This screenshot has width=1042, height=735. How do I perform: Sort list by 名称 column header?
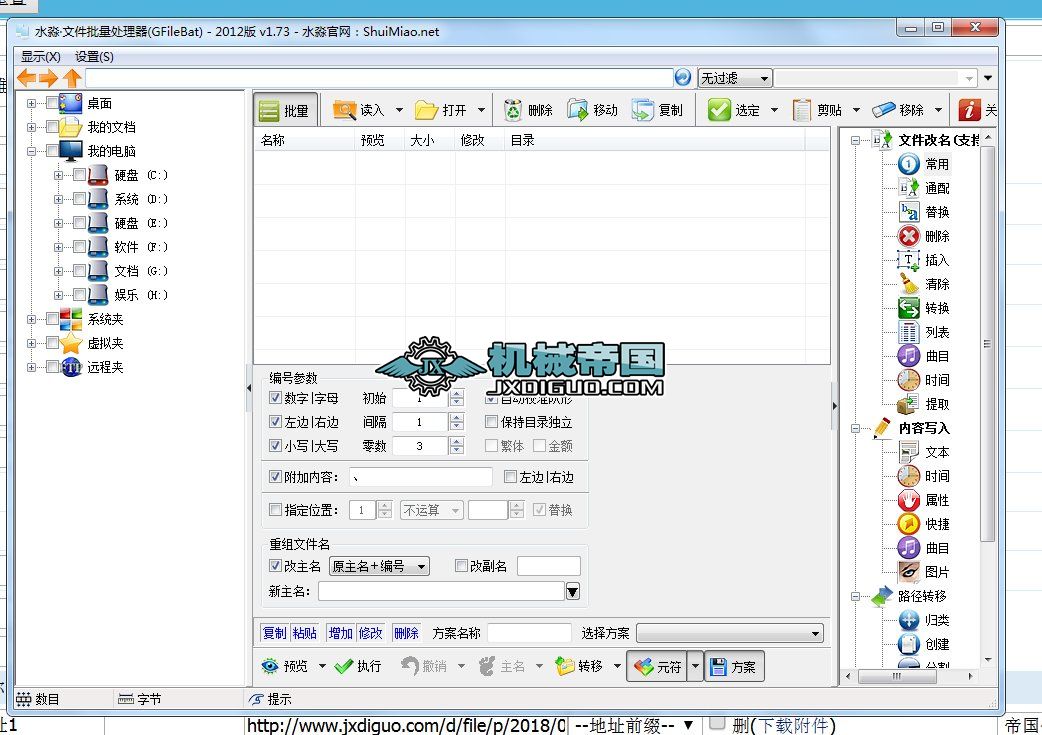(x=304, y=140)
